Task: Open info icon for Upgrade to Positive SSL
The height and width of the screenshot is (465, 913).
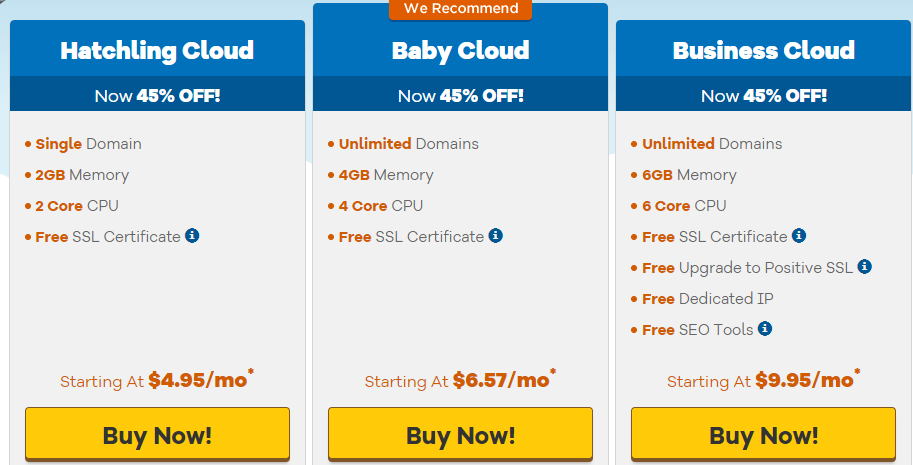Action: (865, 267)
